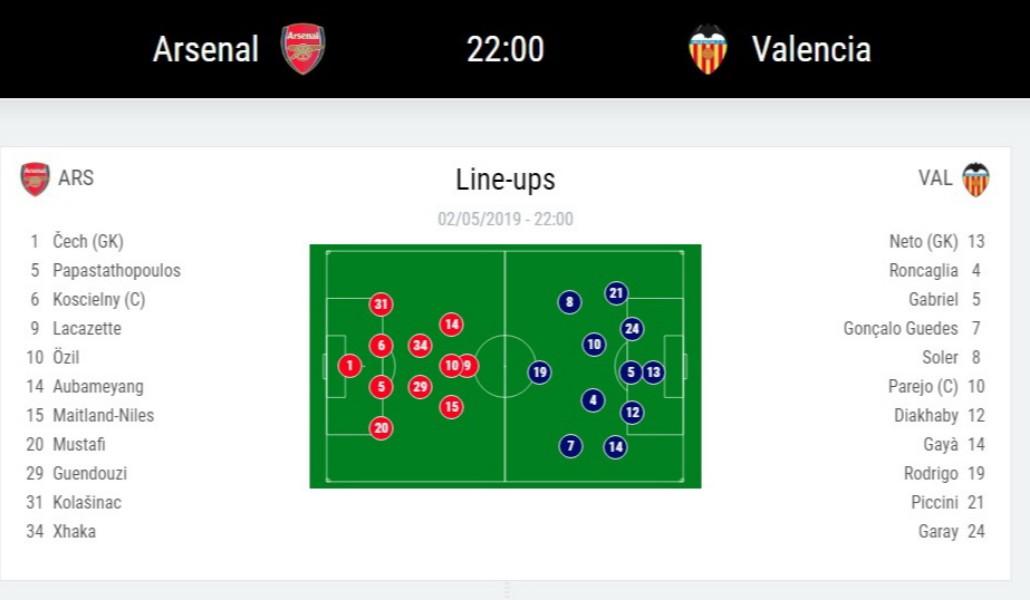The height and width of the screenshot is (600, 1030).
Task: Open Parejo (C) in the Valencia list
Action: click(923, 386)
